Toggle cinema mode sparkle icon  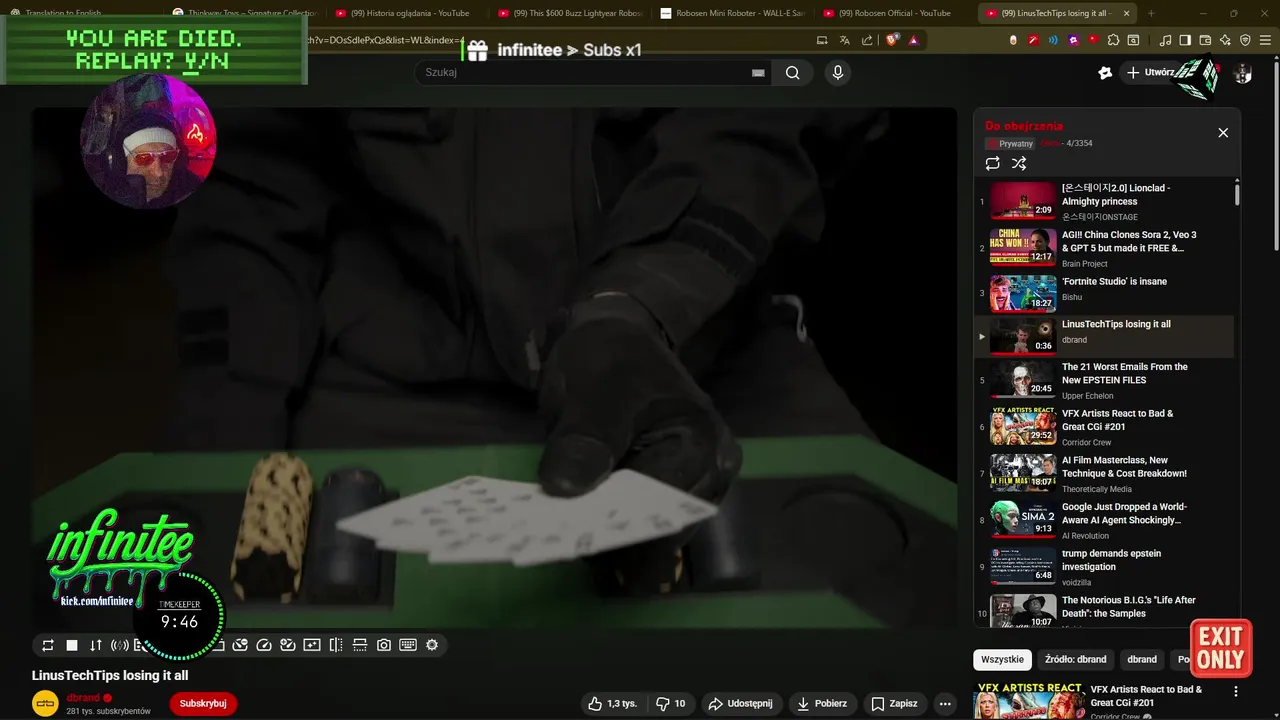pos(312,645)
